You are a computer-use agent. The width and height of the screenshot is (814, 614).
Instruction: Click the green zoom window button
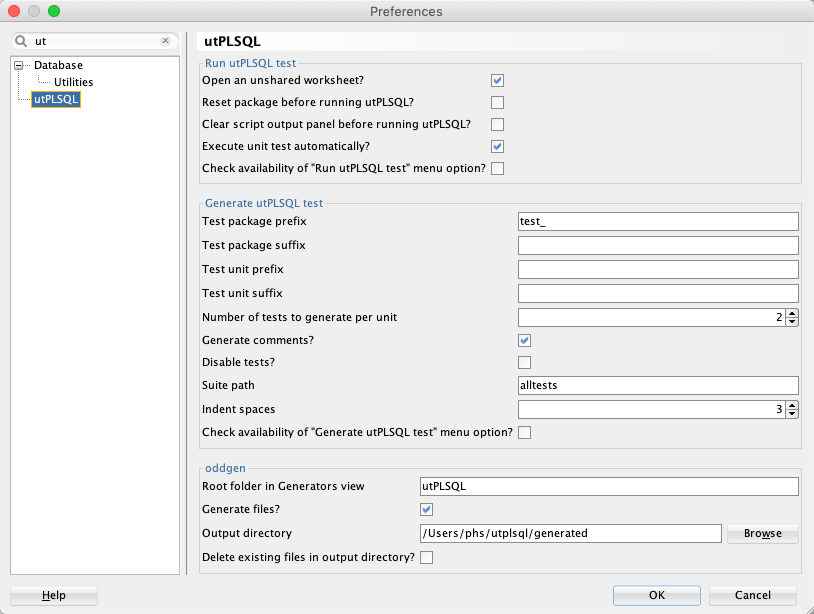point(54,11)
